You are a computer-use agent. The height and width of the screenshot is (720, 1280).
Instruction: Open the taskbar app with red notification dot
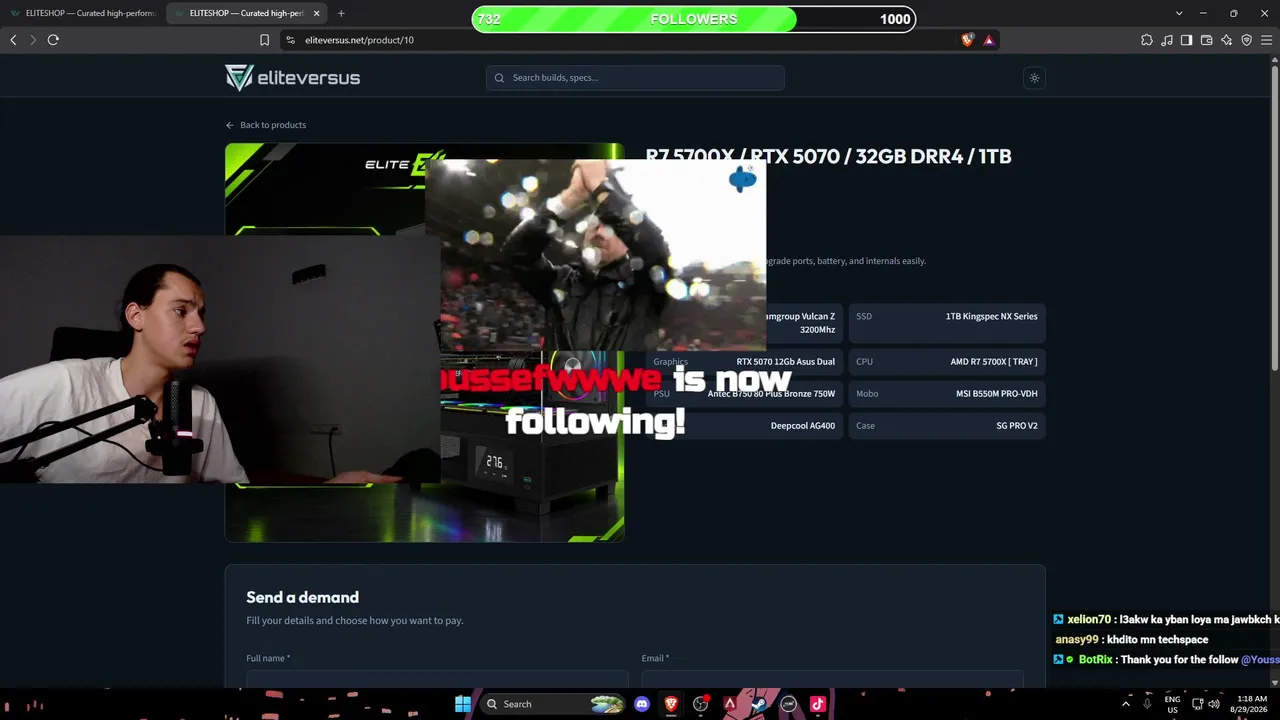[701, 704]
